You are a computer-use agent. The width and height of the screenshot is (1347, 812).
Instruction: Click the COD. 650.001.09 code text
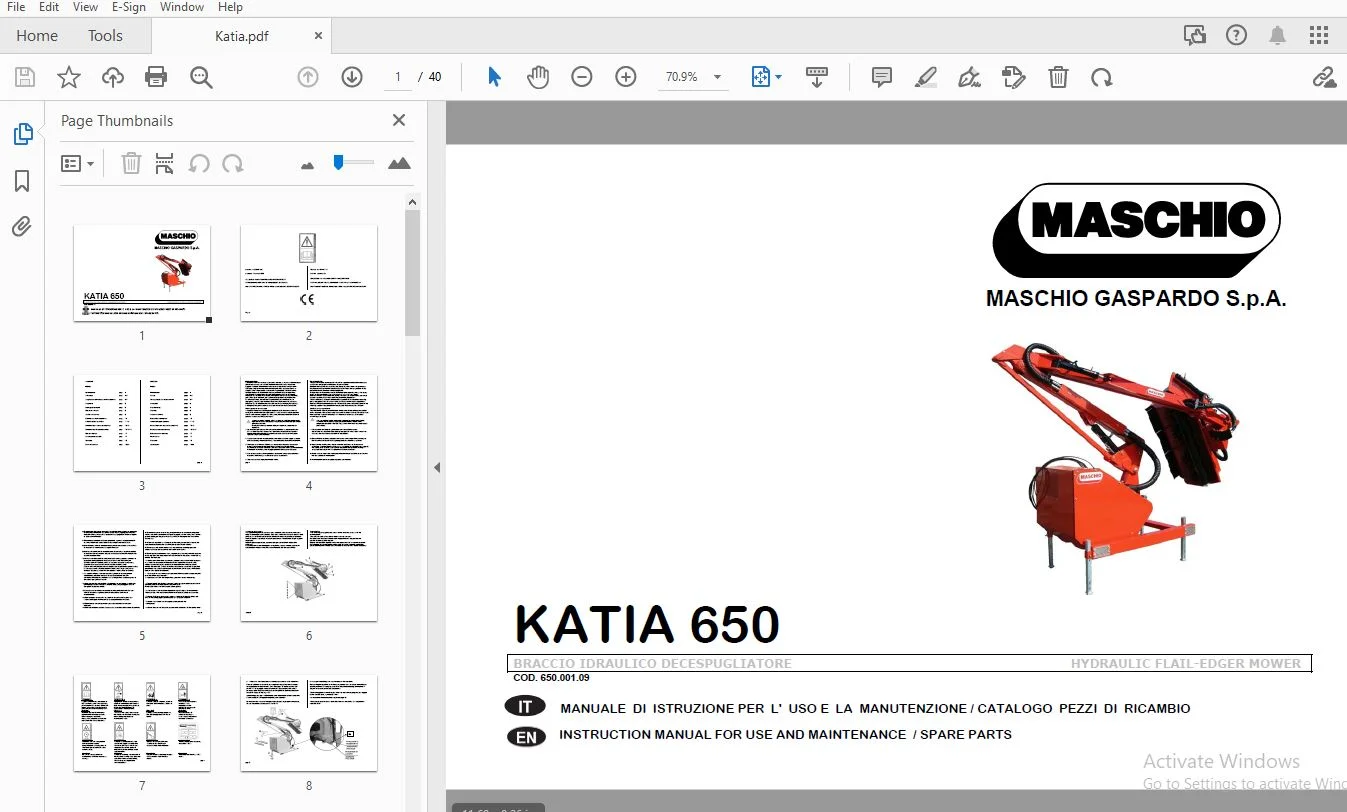551,678
